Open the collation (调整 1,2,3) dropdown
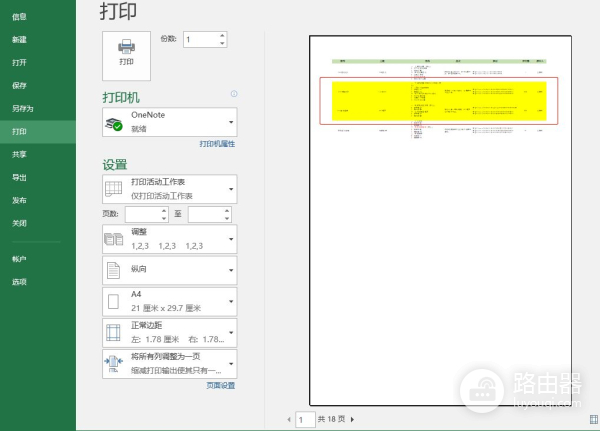600x431 pixels. point(170,239)
